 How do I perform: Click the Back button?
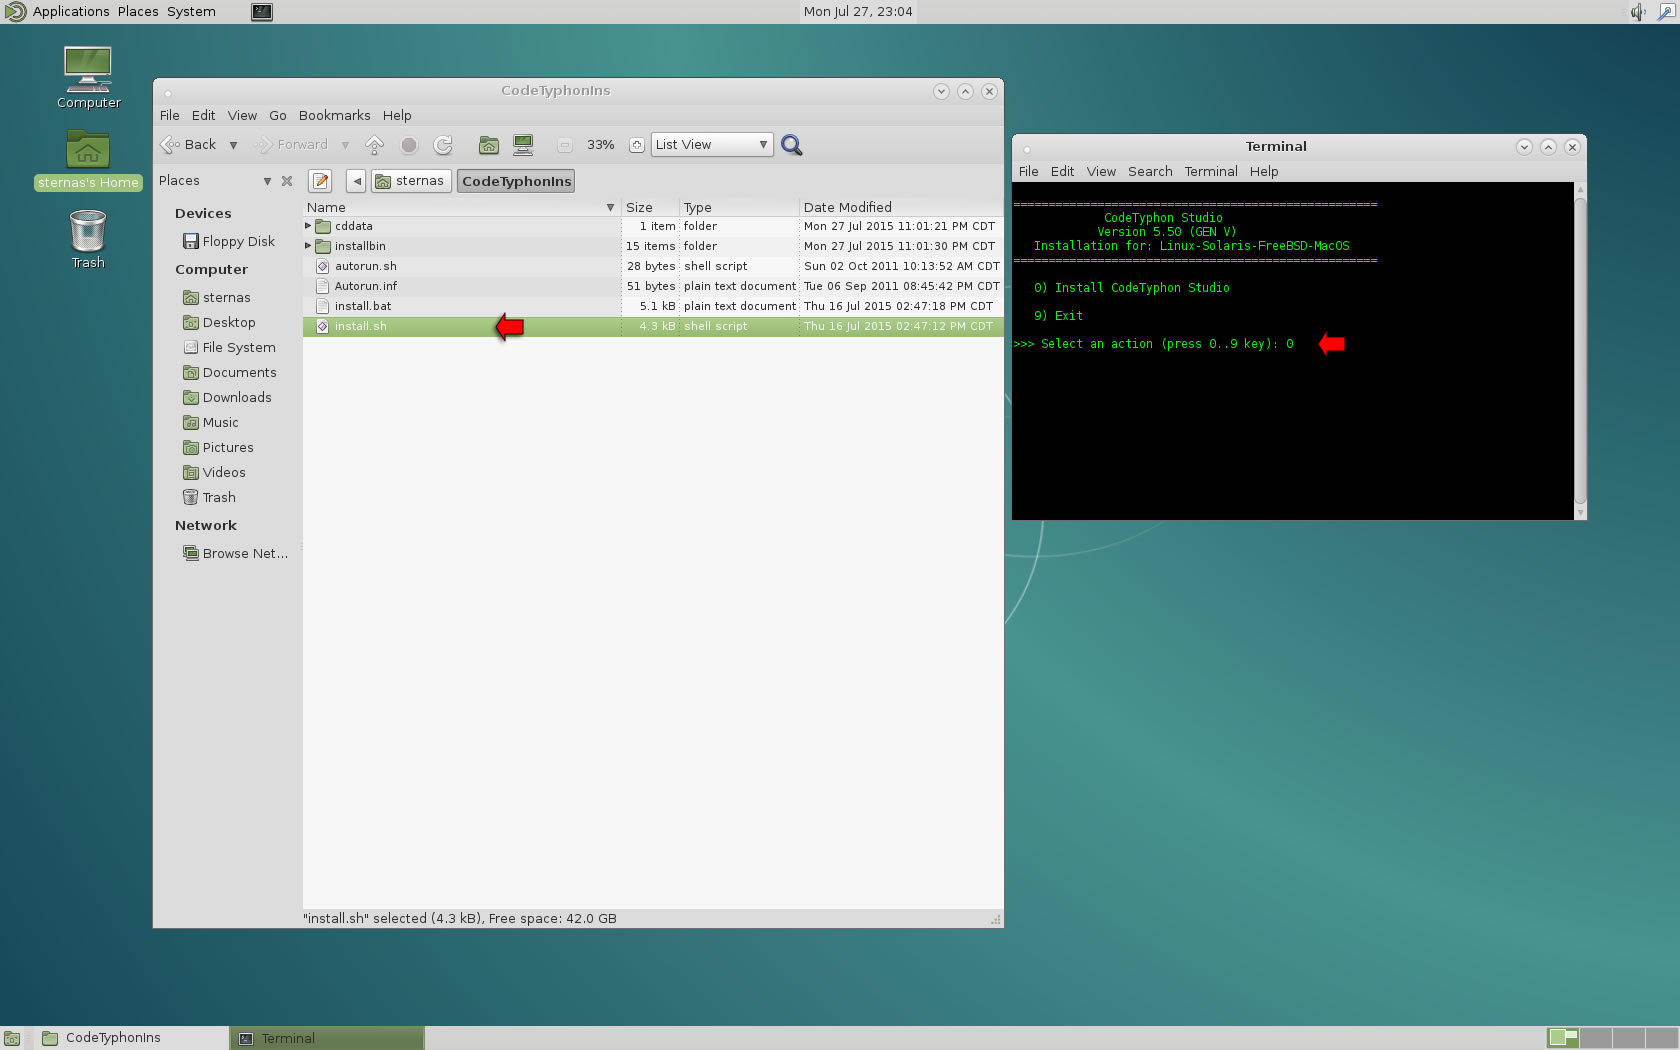(x=190, y=145)
